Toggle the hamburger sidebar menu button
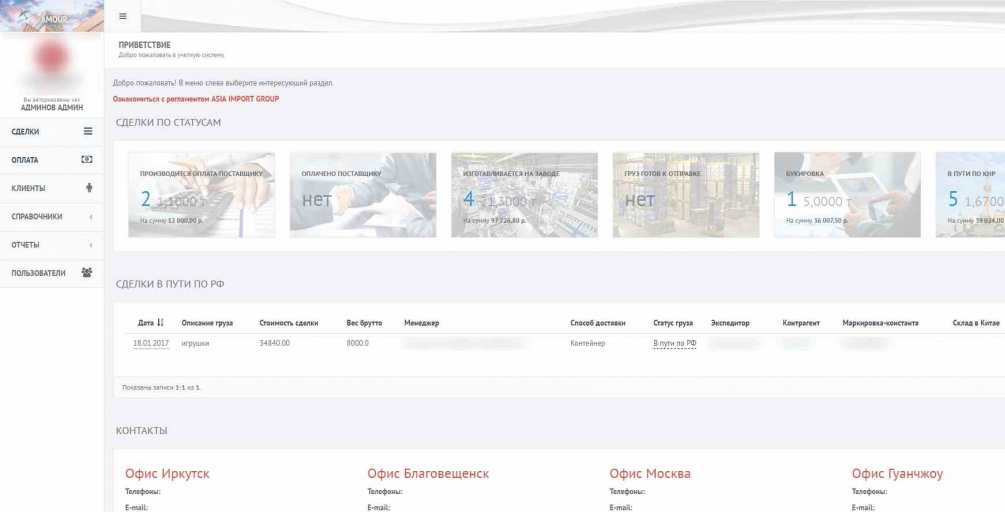This screenshot has height=512, width=1005. tap(122, 16)
